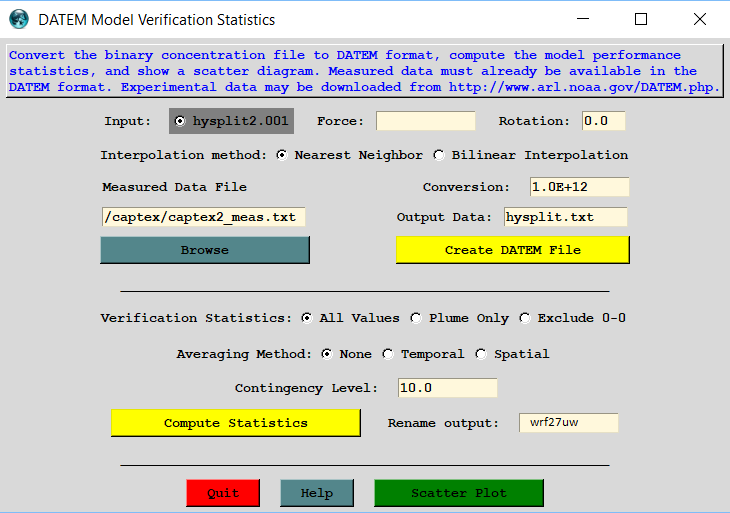The width and height of the screenshot is (730, 513).
Task: Edit the Conversion factor field
Action: [579, 187]
